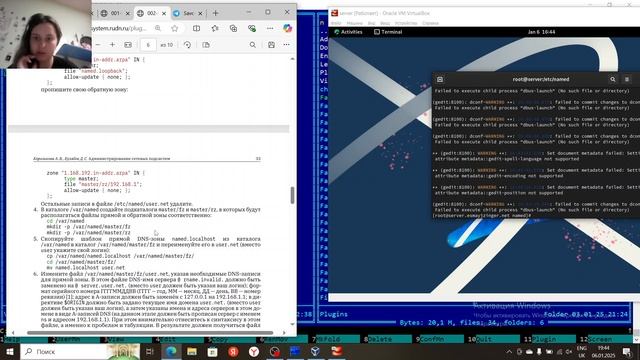This screenshot has width=640, height=360.
Task: Rotate the PDF document
Action: [x=187, y=44]
